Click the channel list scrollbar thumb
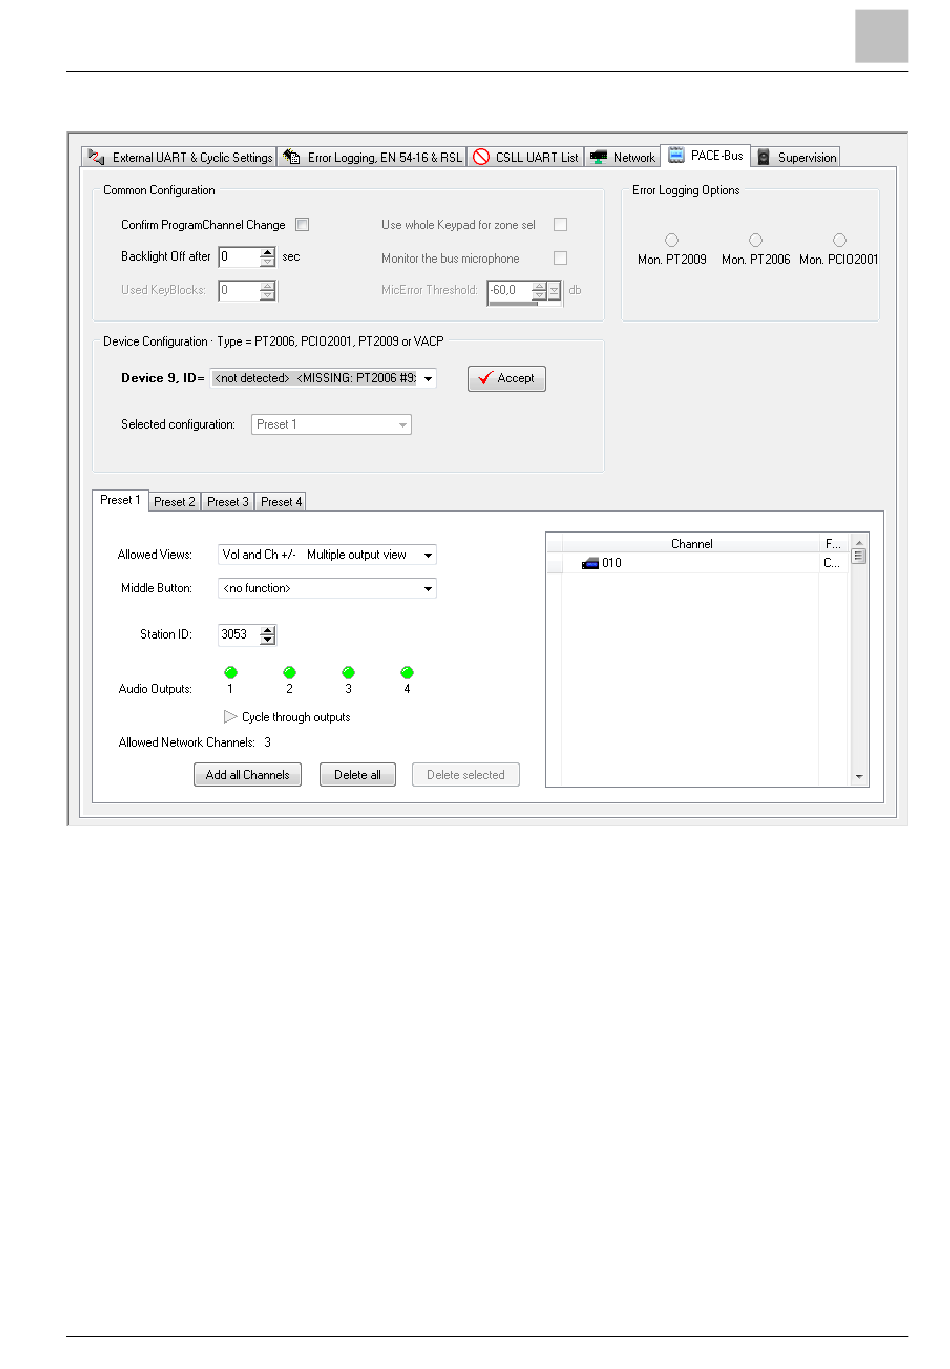Viewport: 950px width, 1369px height. click(x=859, y=556)
